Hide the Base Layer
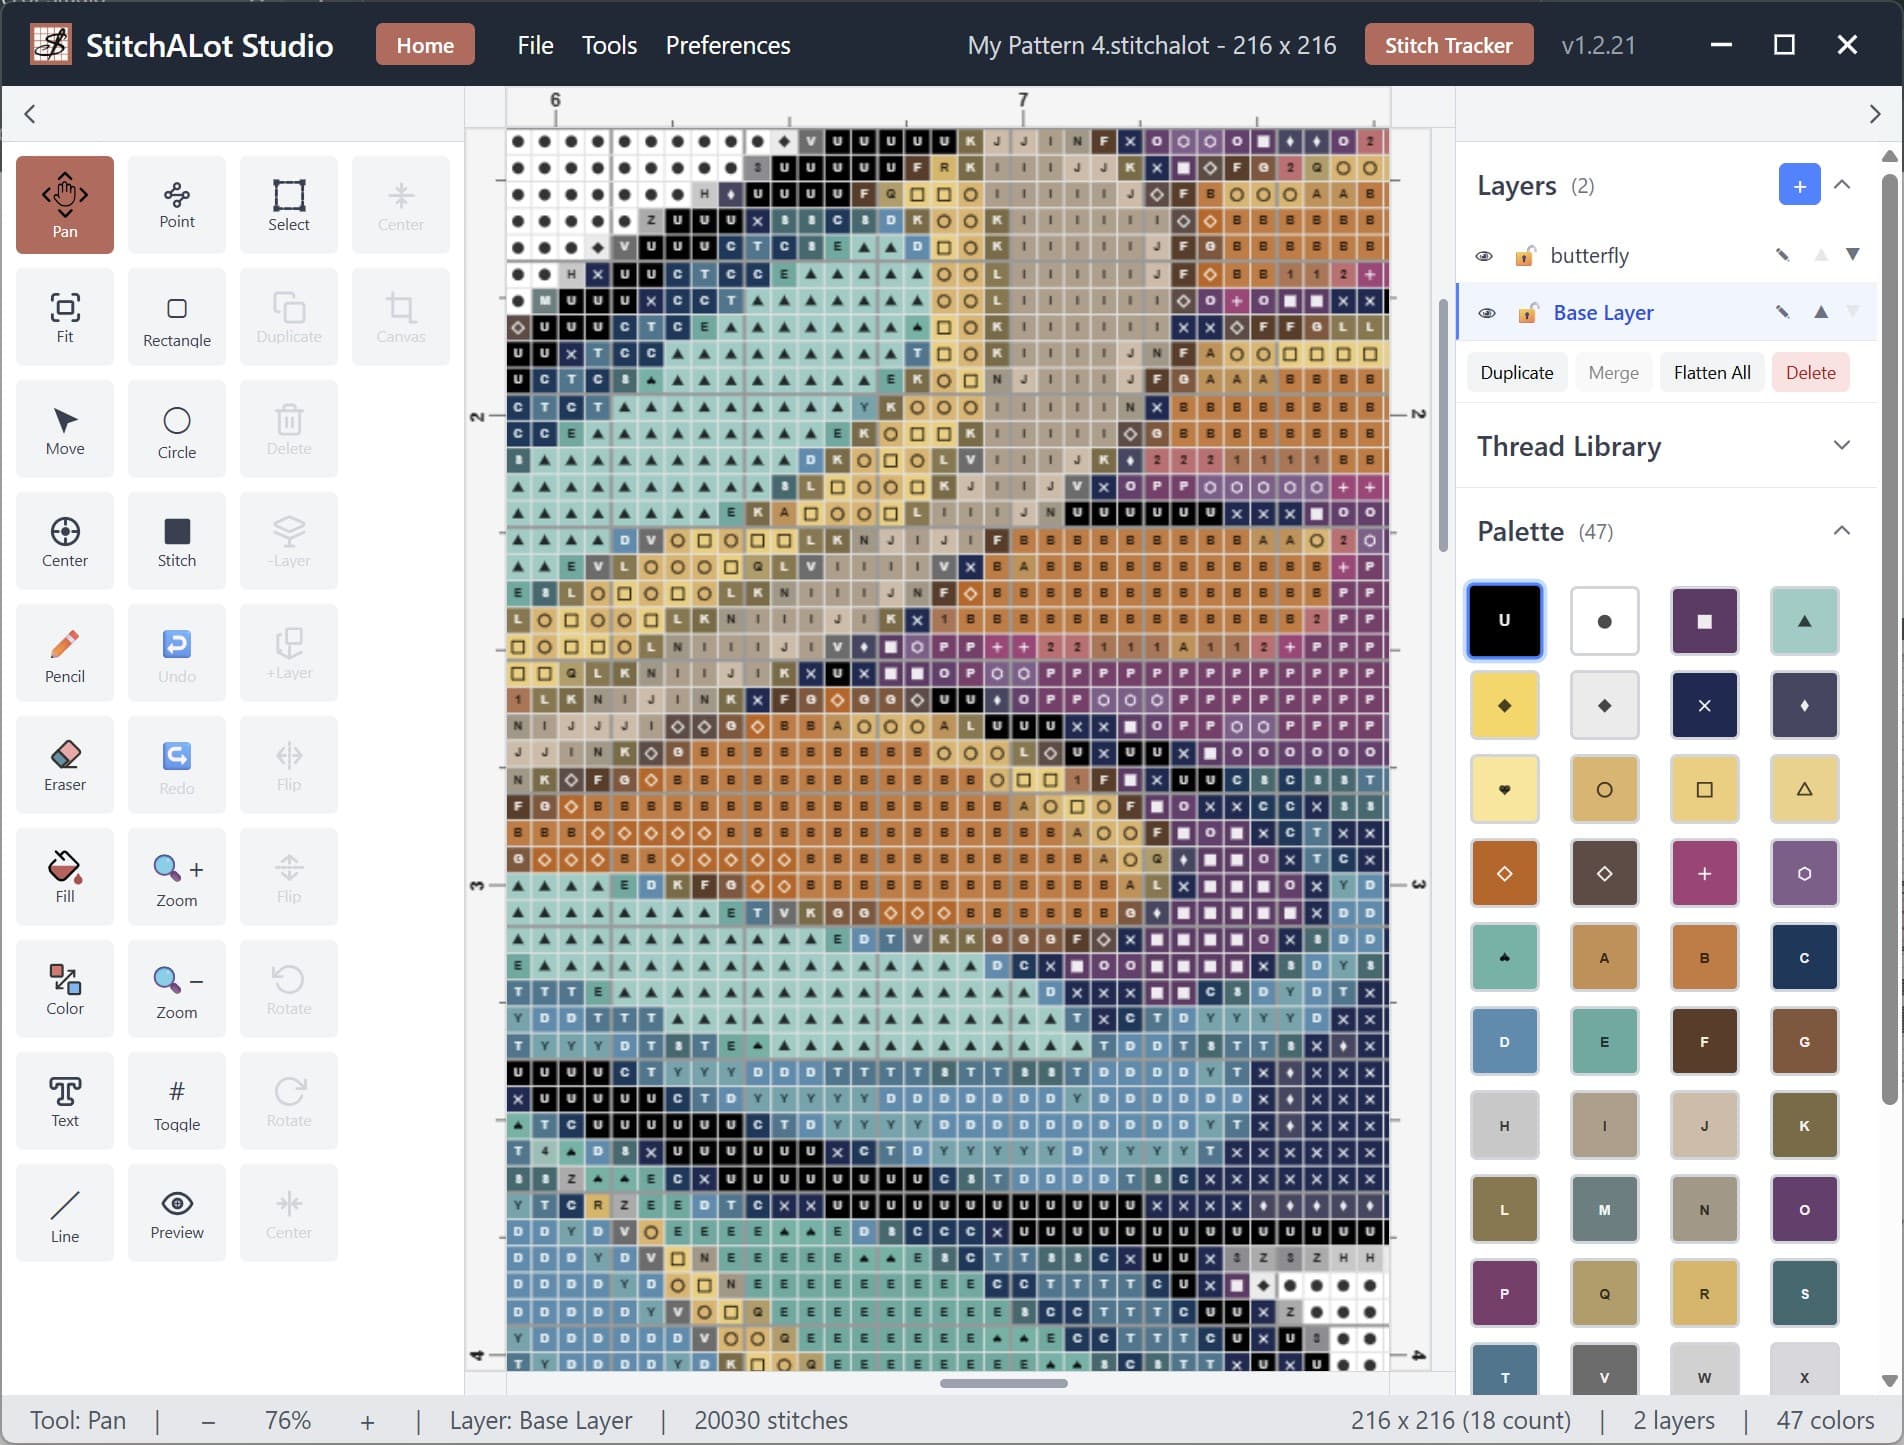1904x1445 pixels. pos(1487,313)
